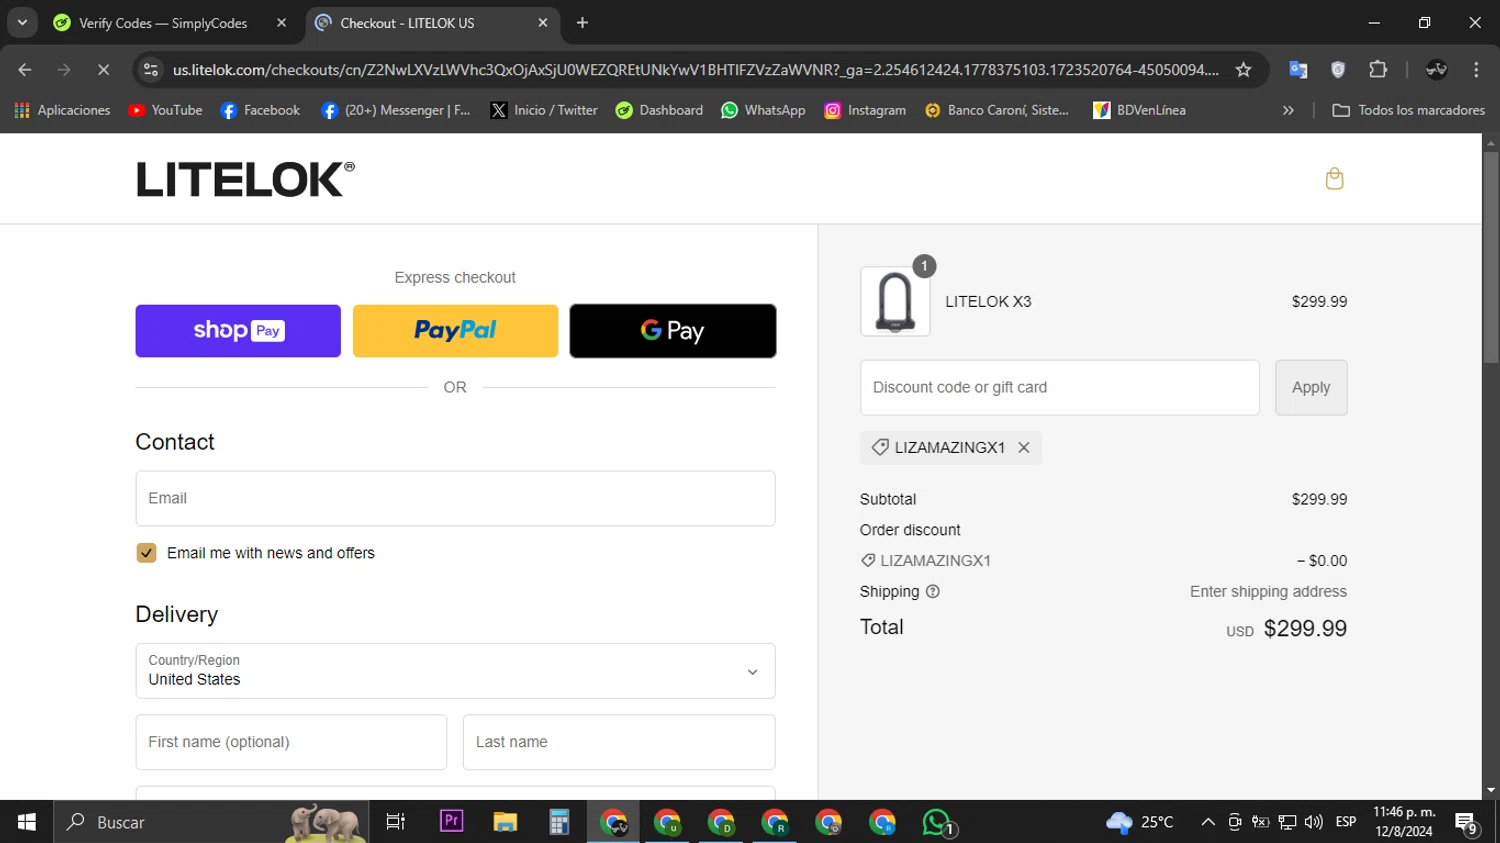Open the Calculator from the taskbar

pos(559,822)
